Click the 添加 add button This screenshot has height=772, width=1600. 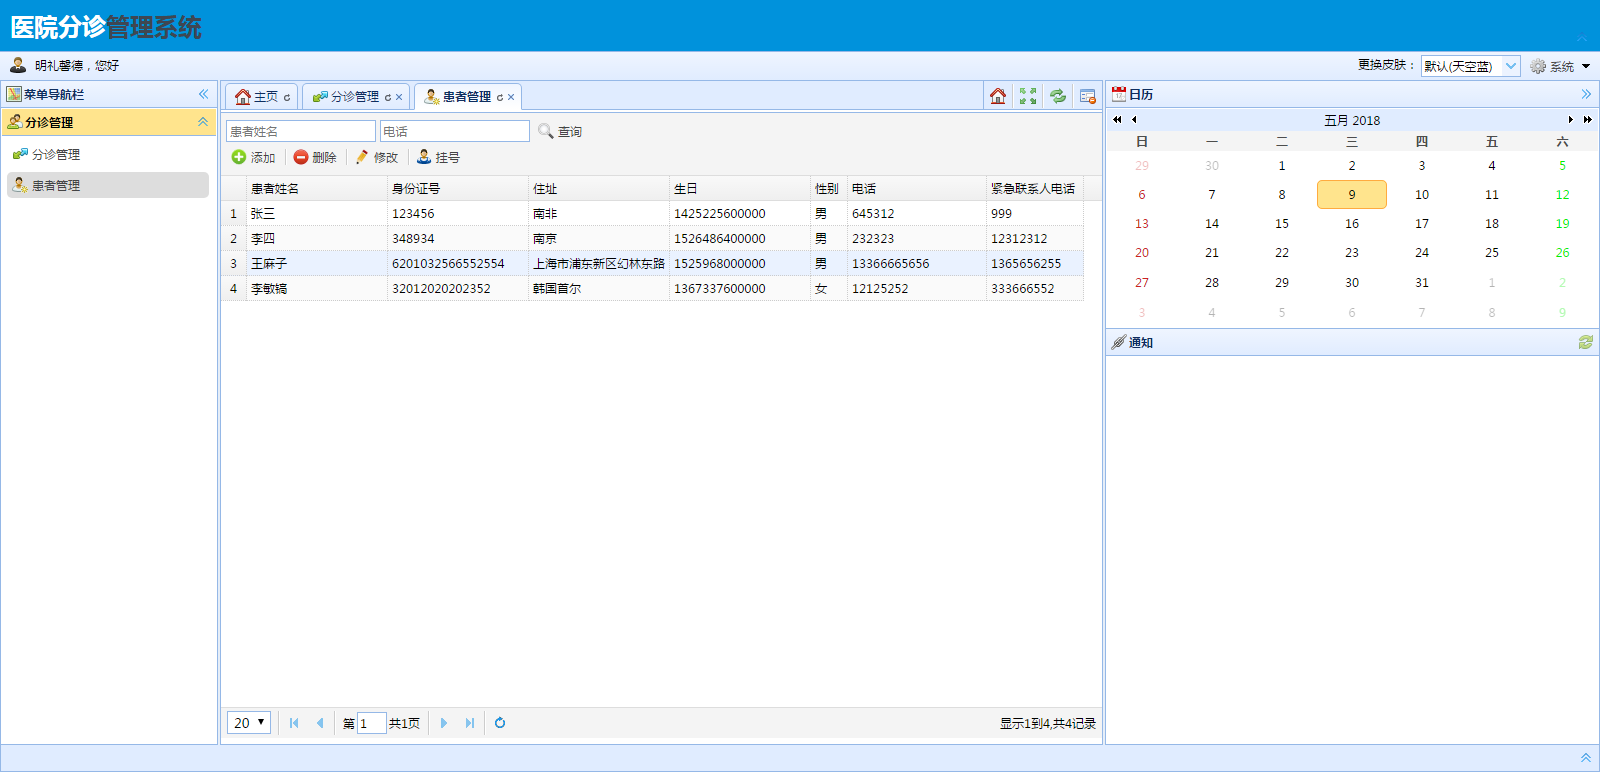[253, 157]
